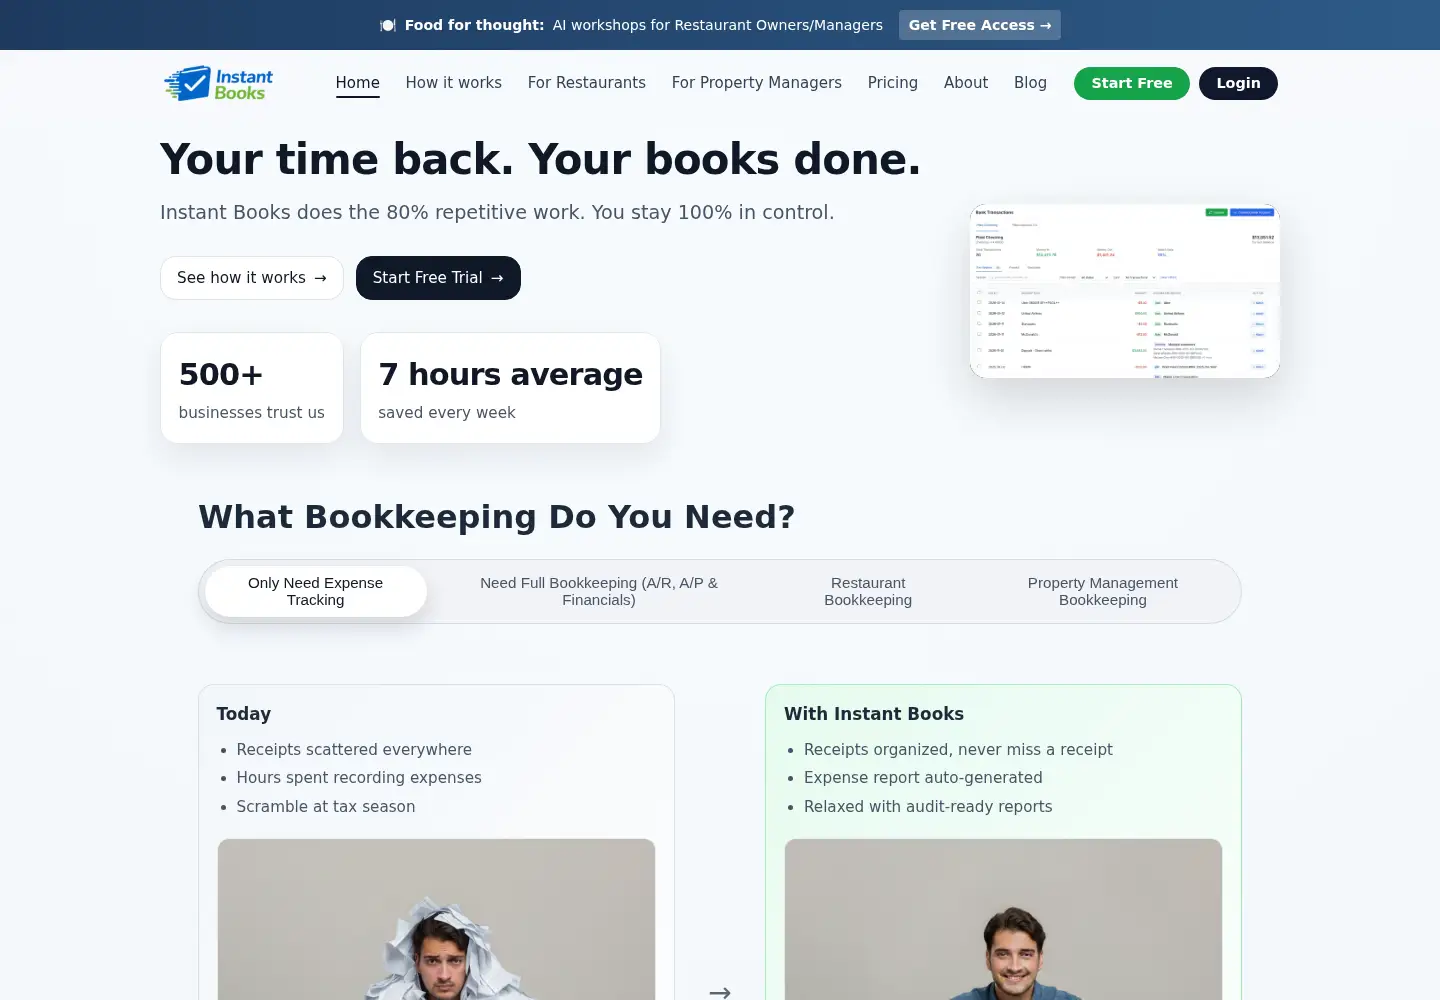Click the 500+ businesses trust us card
The image size is (1440, 1000).
coord(252,388)
